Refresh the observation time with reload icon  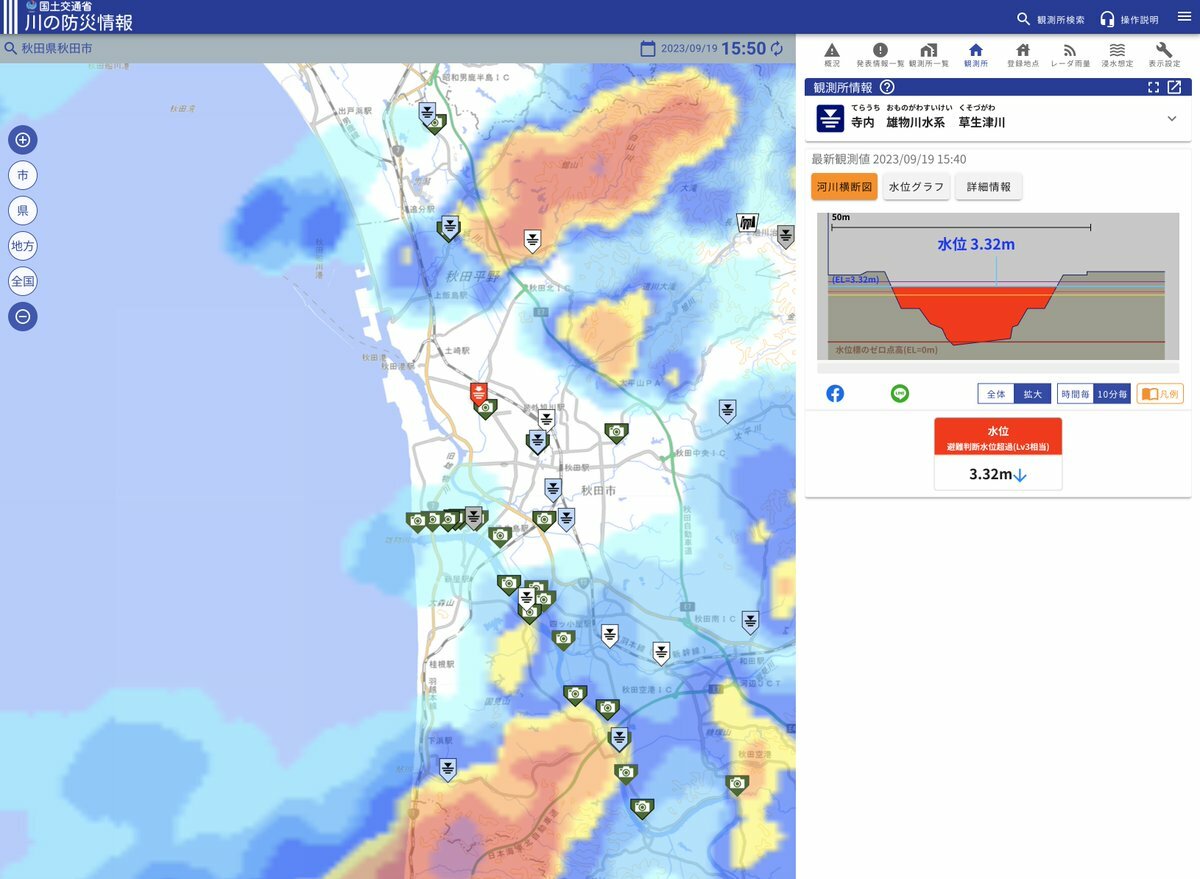(777, 49)
